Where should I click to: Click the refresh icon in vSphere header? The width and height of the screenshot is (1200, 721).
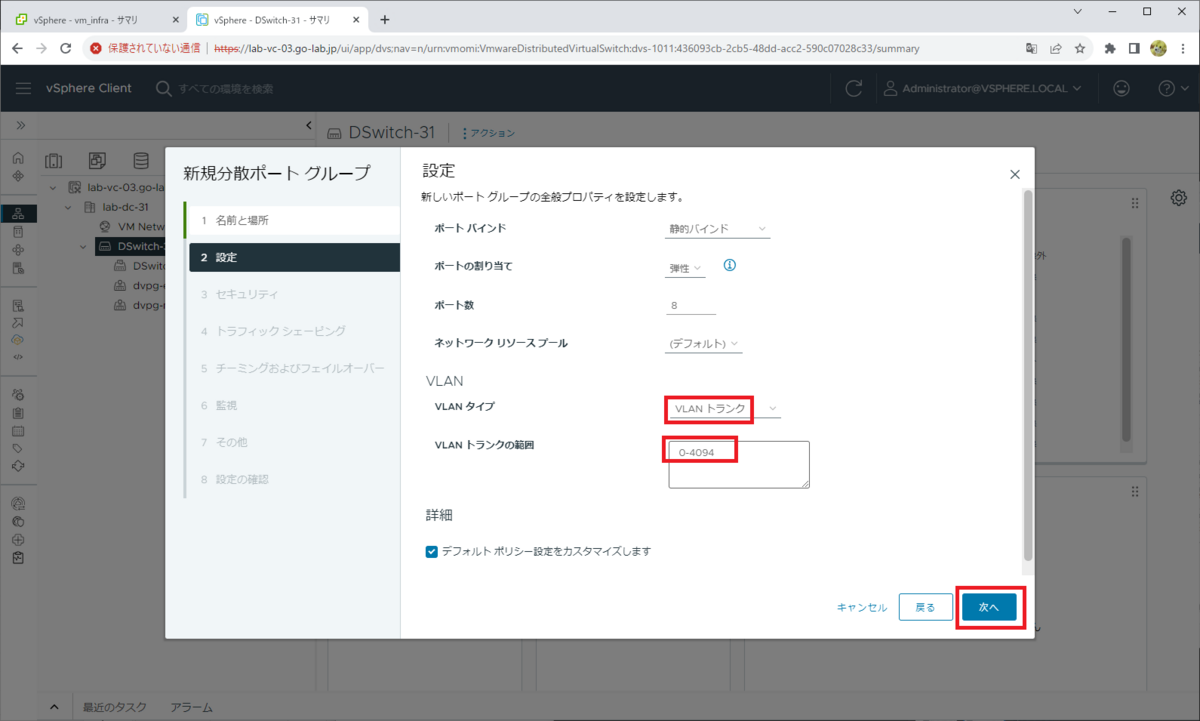[x=854, y=88]
